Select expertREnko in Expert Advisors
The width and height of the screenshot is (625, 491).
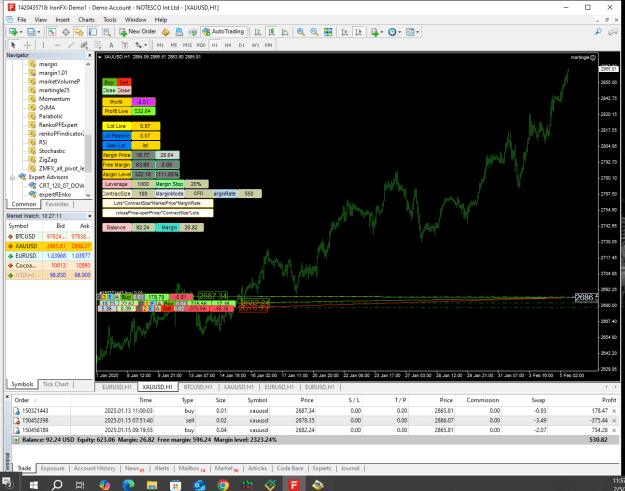point(55,194)
